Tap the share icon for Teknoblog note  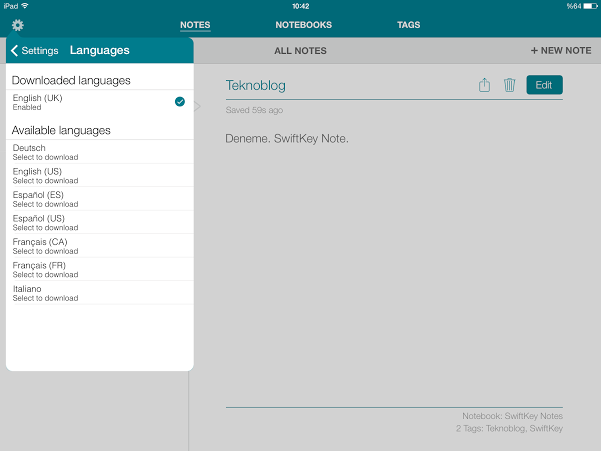pos(484,85)
